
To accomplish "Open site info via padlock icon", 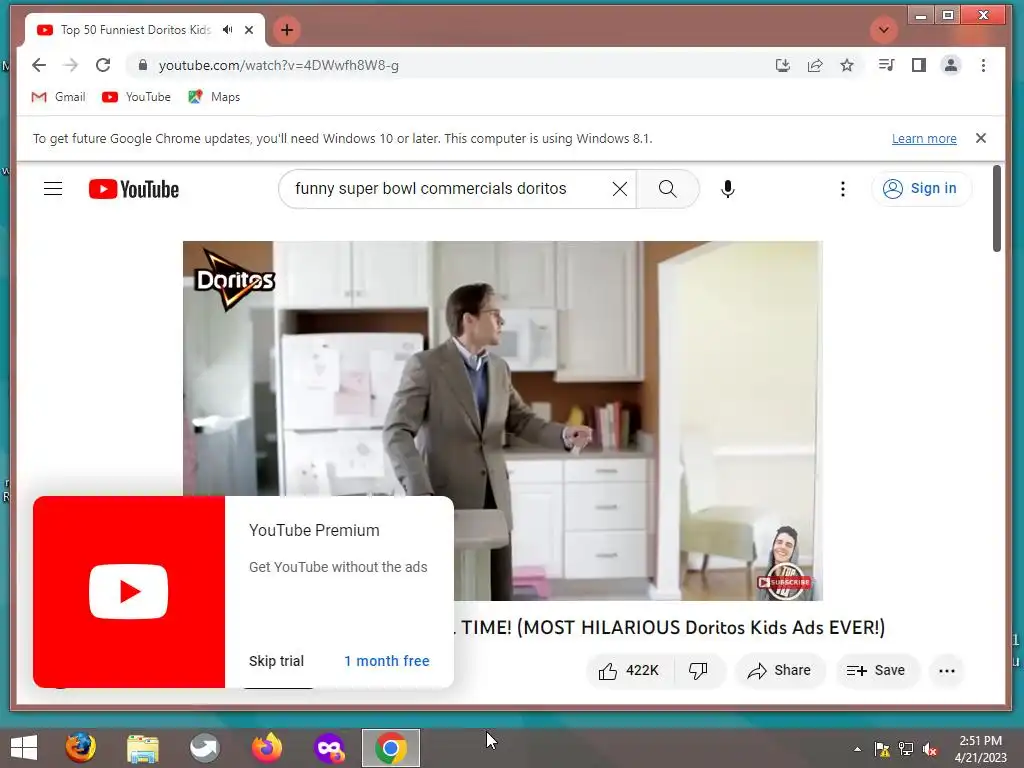I will pyautogui.click(x=143, y=65).
